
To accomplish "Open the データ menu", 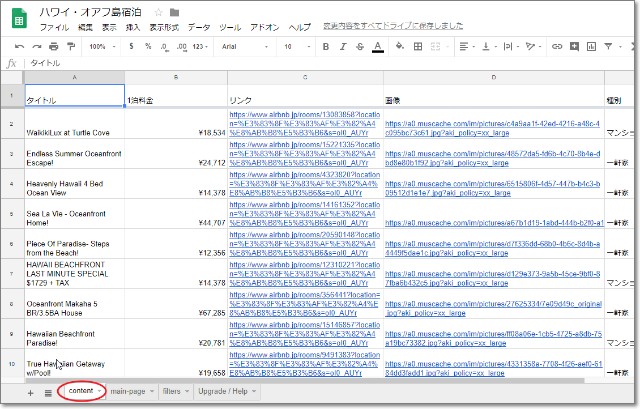I will point(199,27).
